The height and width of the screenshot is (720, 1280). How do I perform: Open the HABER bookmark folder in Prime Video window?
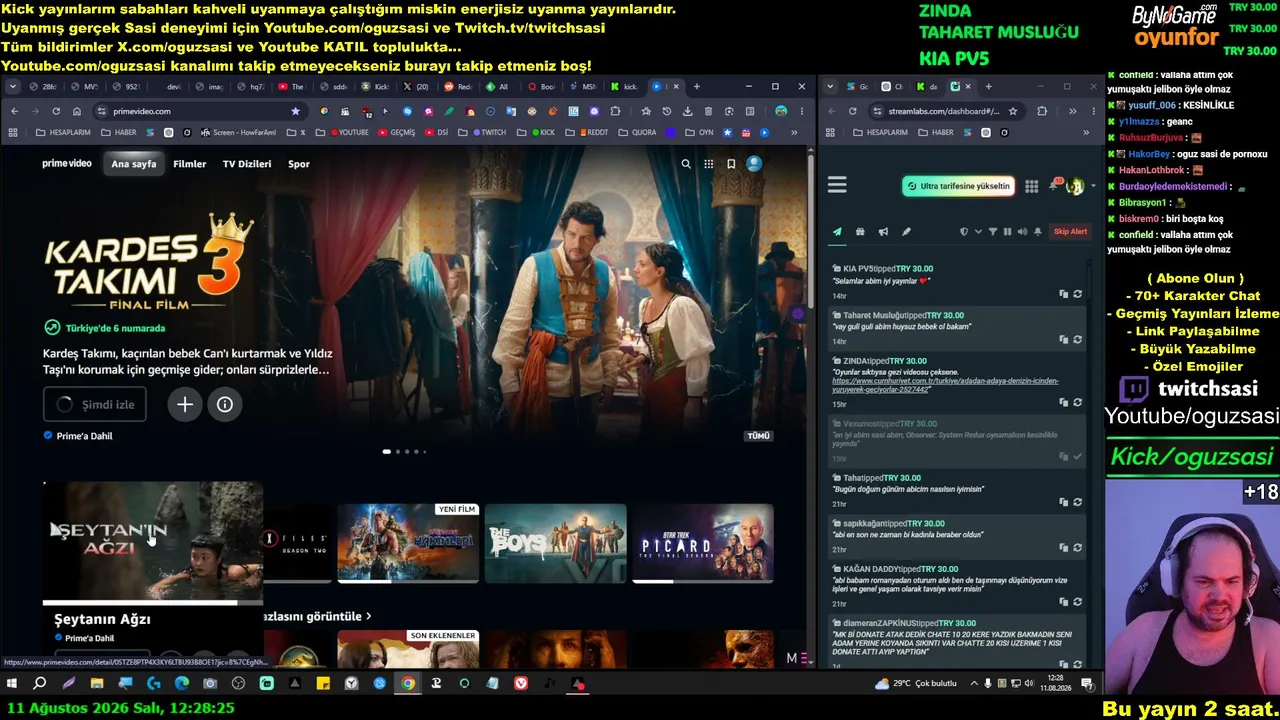[x=118, y=132]
